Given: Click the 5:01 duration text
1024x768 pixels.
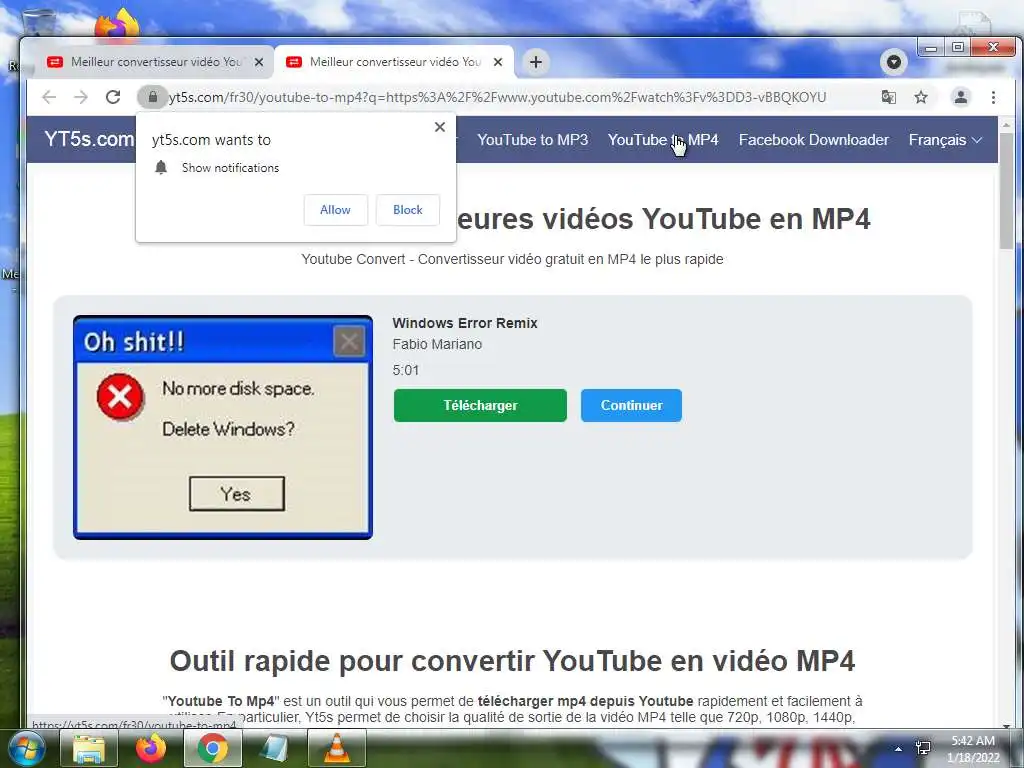Looking at the screenshot, I should click(x=406, y=370).
